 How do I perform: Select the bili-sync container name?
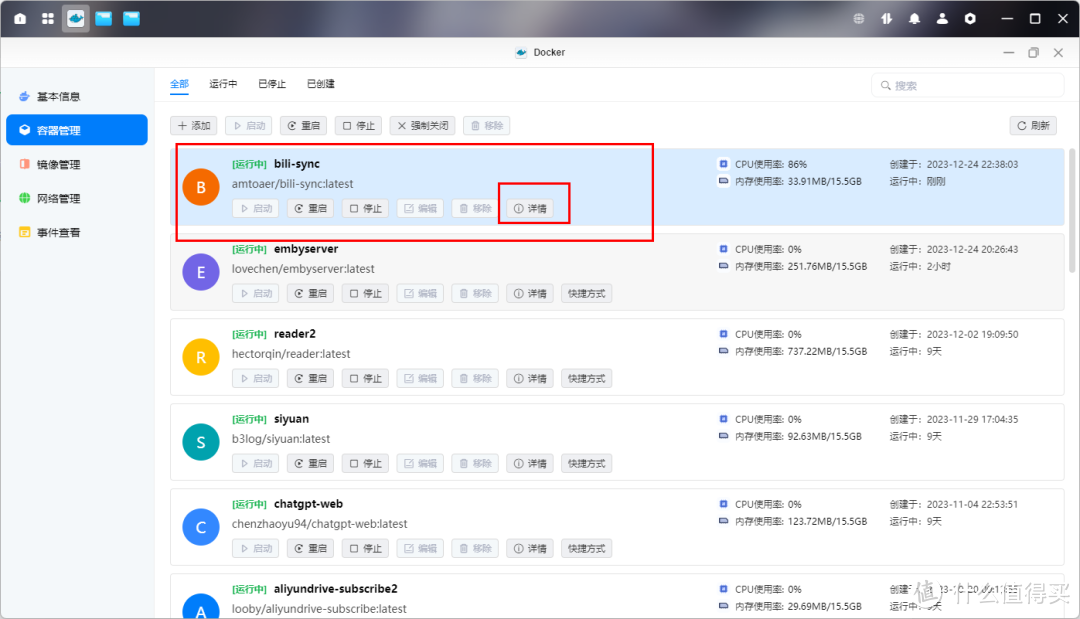tap(297, 164)
